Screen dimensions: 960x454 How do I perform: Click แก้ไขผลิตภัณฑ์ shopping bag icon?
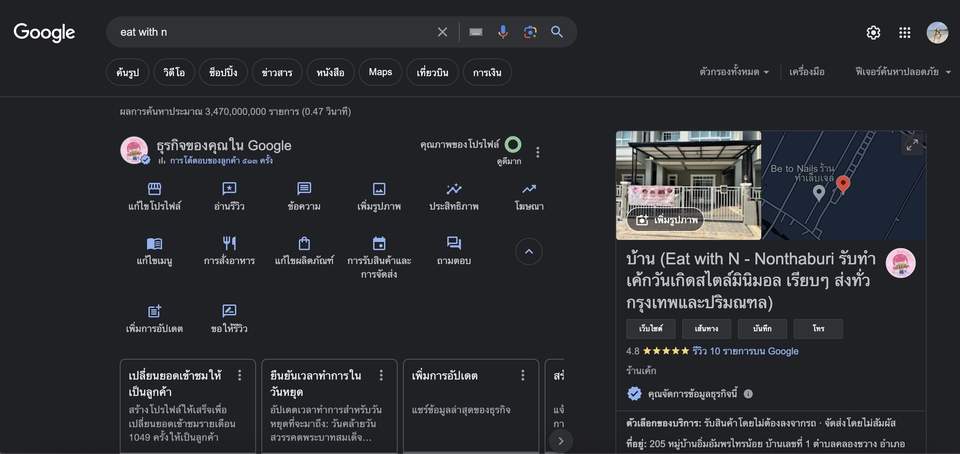coord(304,244)
